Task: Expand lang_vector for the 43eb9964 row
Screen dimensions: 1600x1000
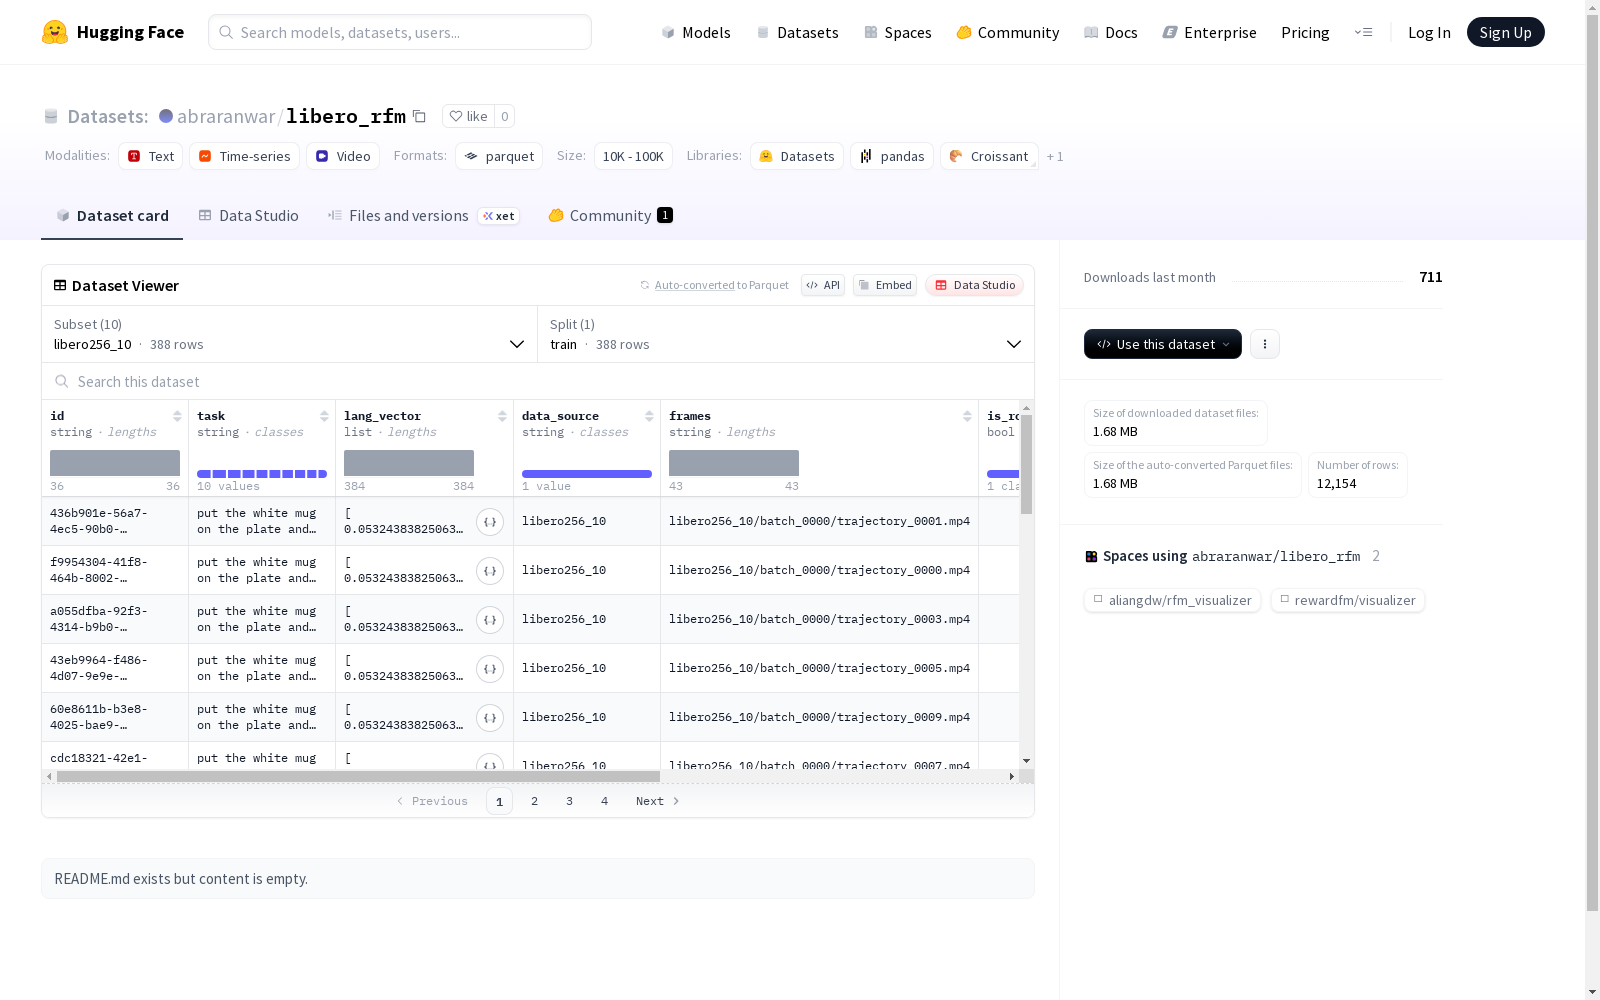Action: point(490,669)
